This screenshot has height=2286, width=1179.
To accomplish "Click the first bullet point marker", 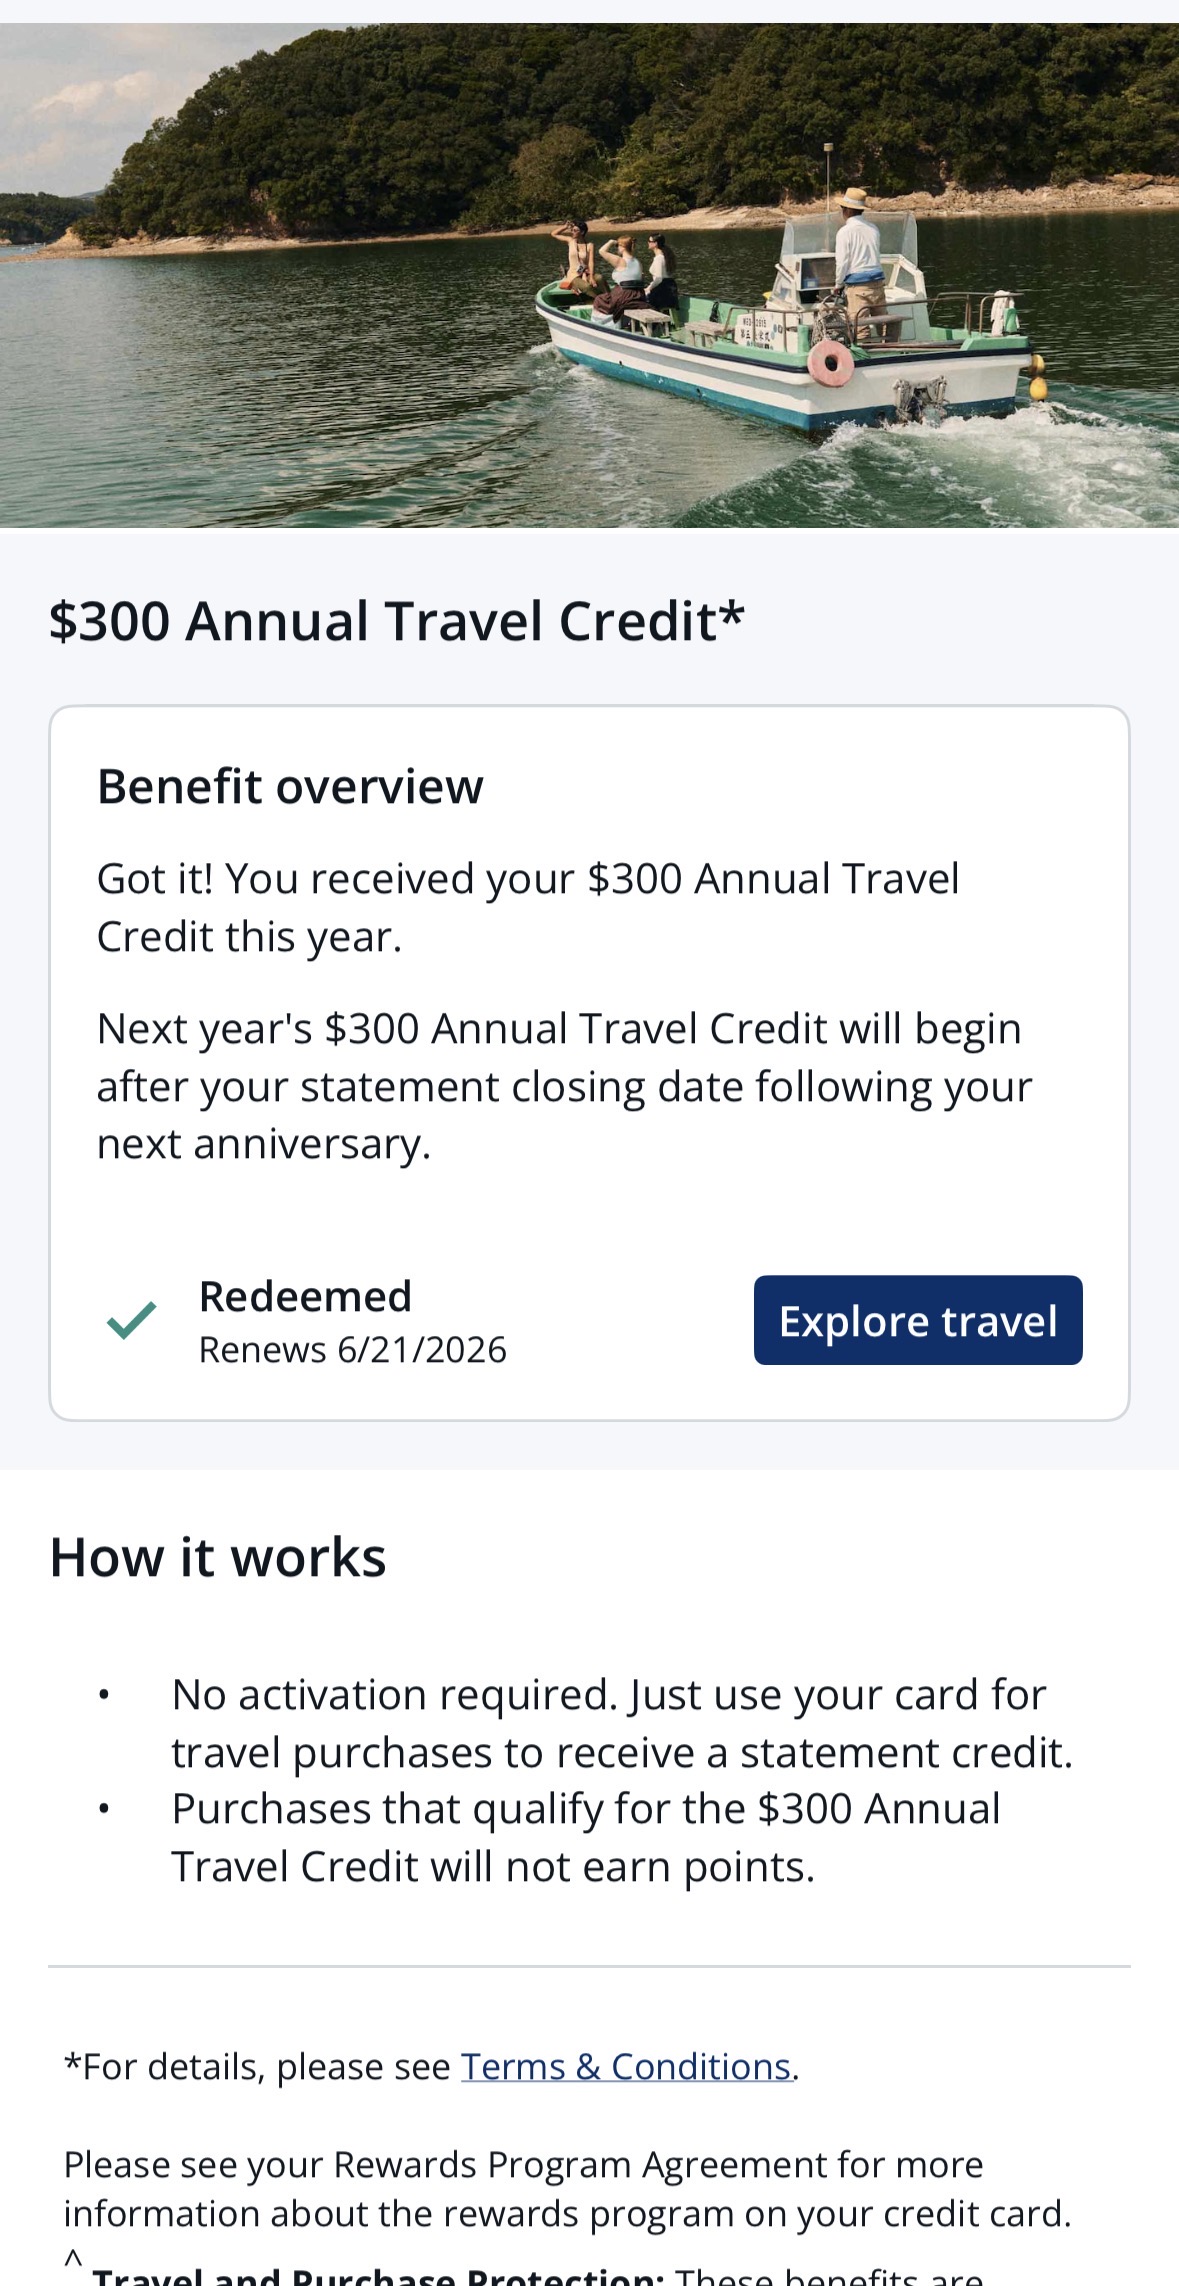I will coord(103,1696).
